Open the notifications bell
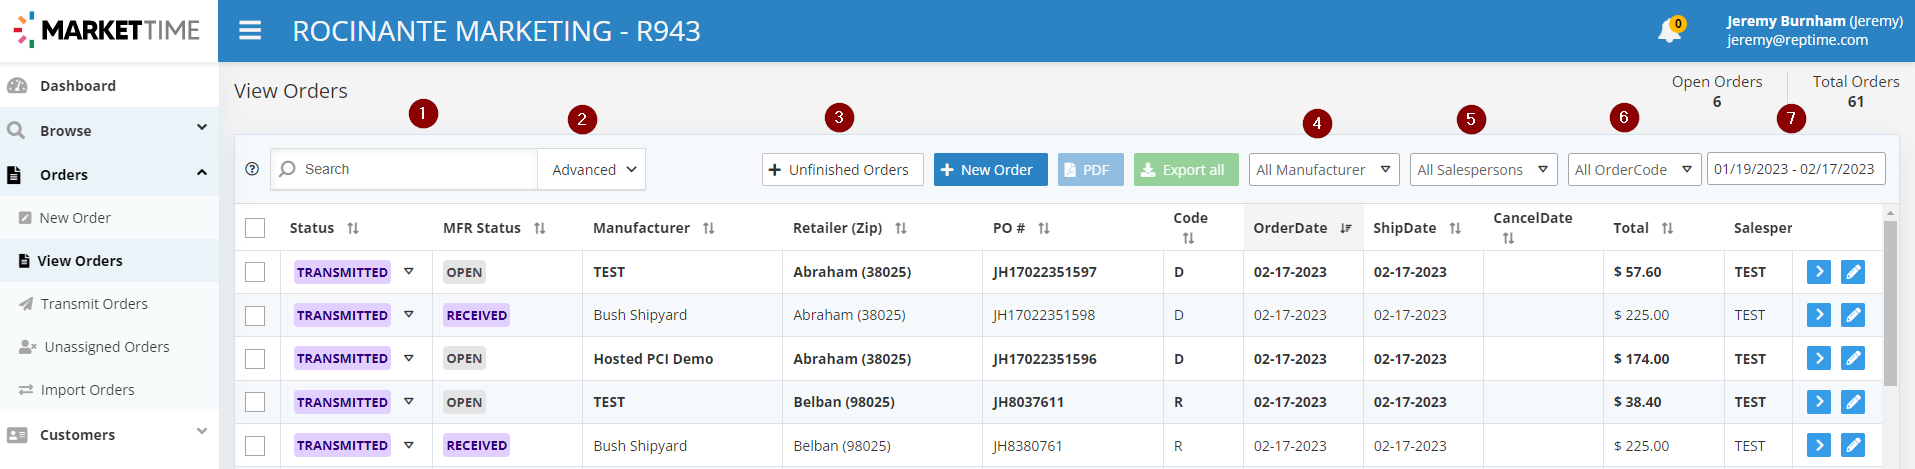 click(x=1669, y=31)
